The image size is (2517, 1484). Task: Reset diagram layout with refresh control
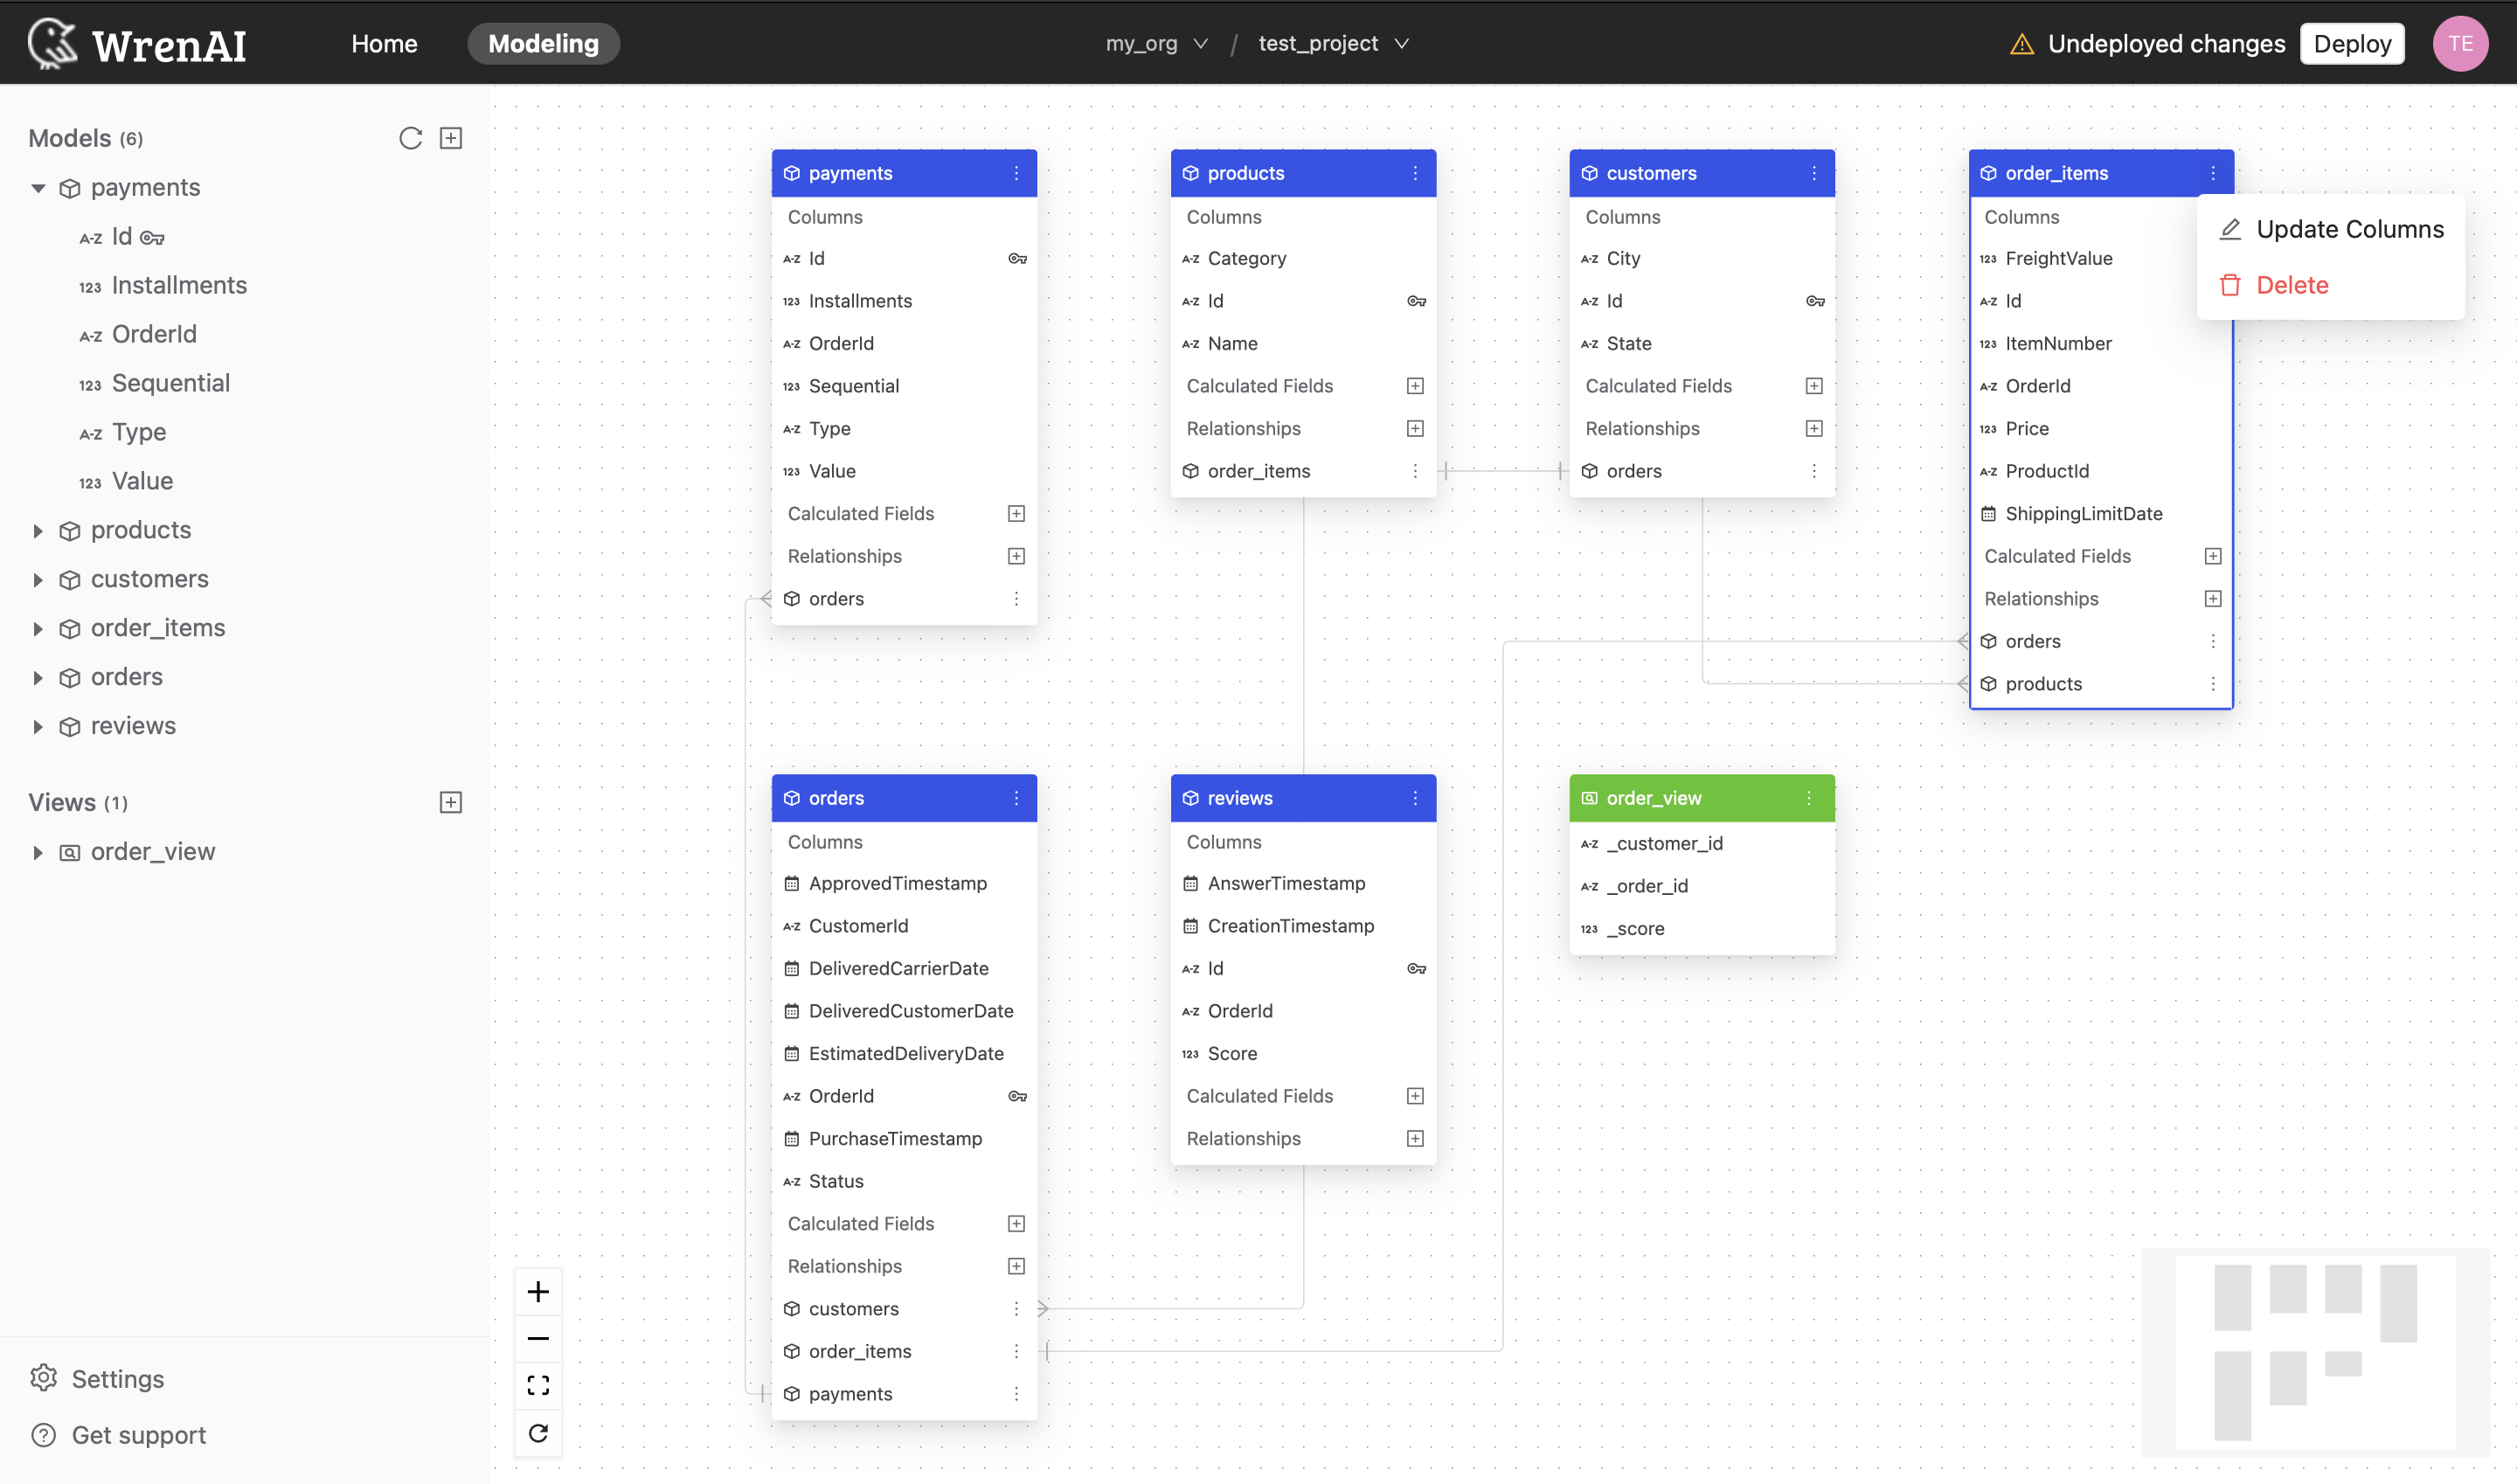click(538, 1433)
